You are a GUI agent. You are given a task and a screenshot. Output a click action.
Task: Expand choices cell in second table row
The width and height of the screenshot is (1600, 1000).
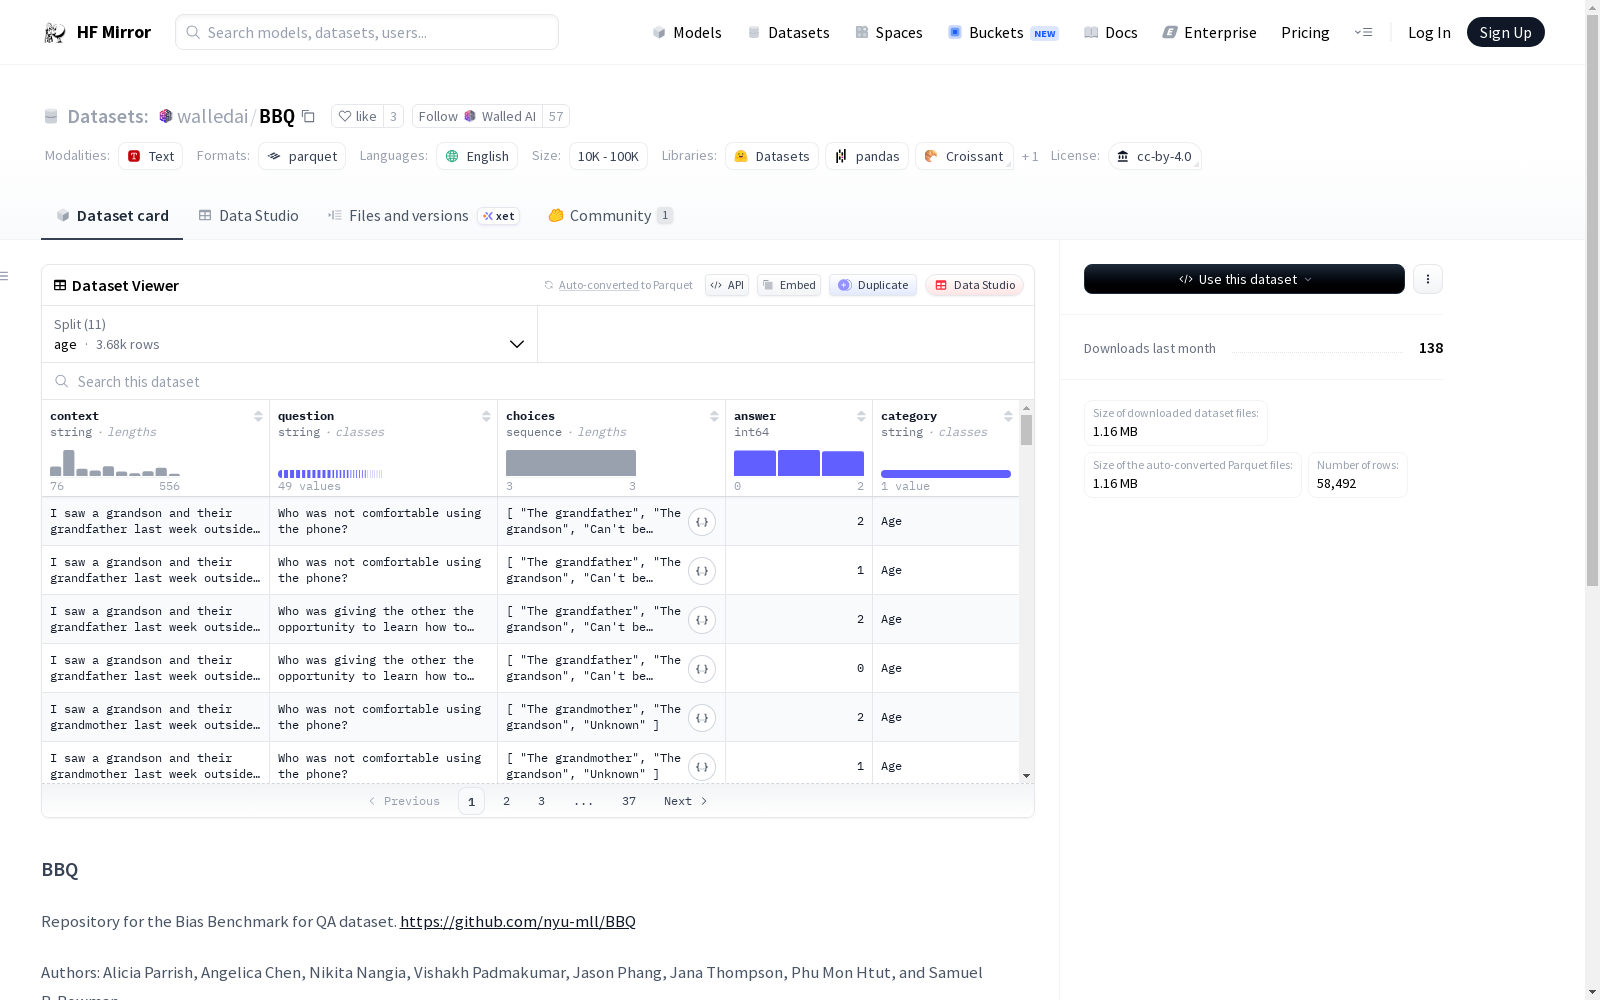coord(702,571)
